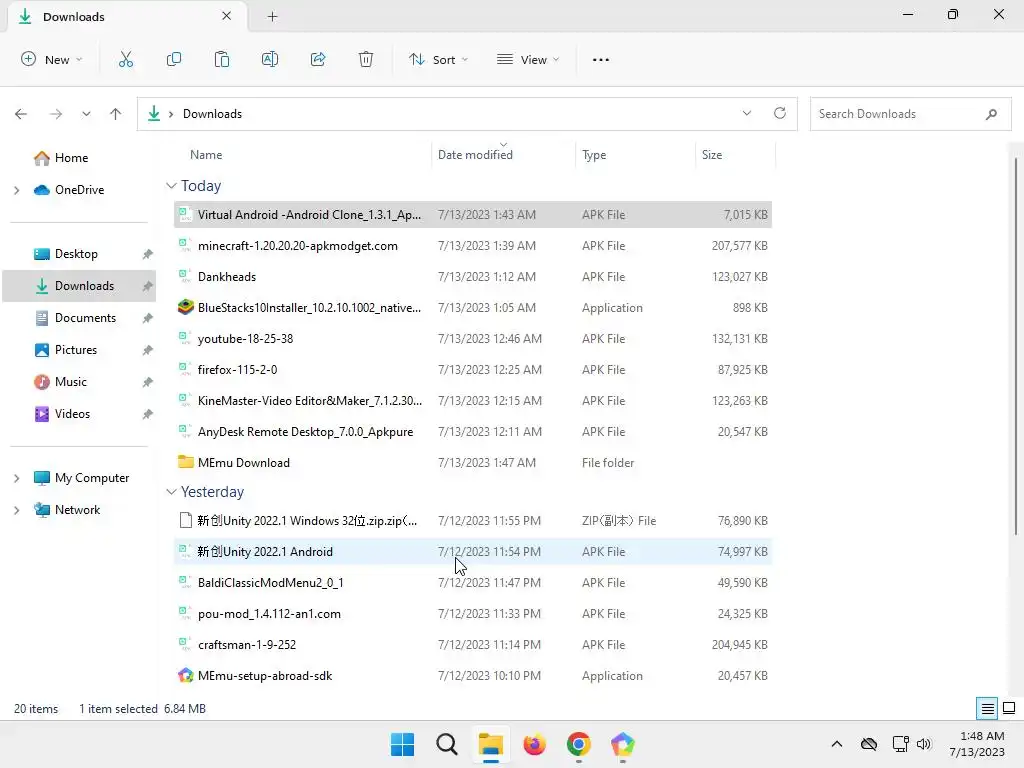Expand OneDrive in navigation pane

[17, 190]
